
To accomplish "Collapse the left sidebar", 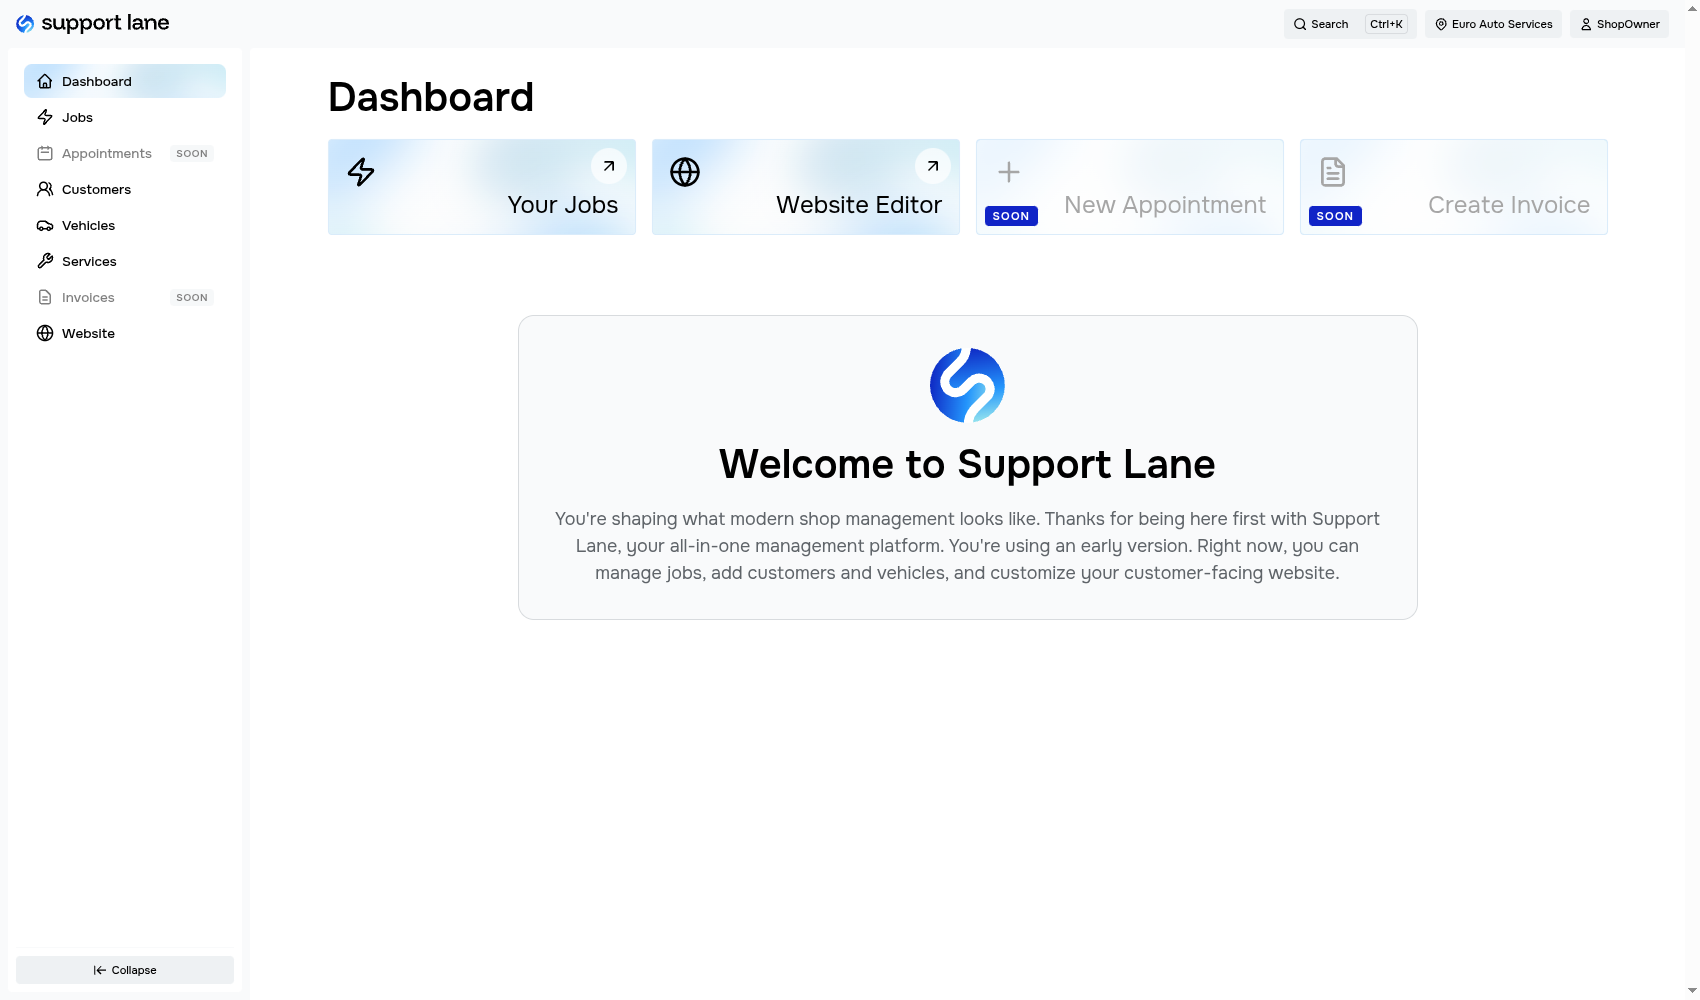I will point(124,969).
